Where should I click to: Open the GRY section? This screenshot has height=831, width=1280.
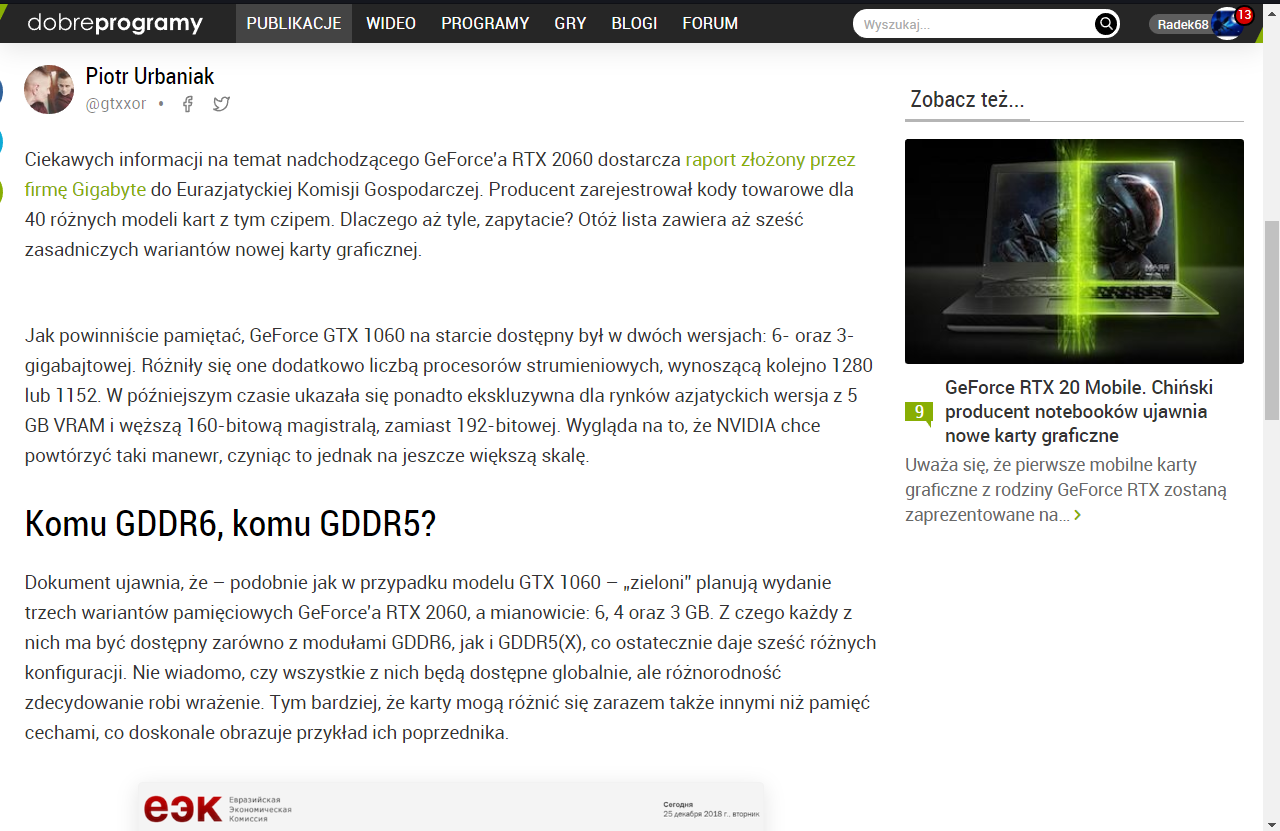point(570,23)
